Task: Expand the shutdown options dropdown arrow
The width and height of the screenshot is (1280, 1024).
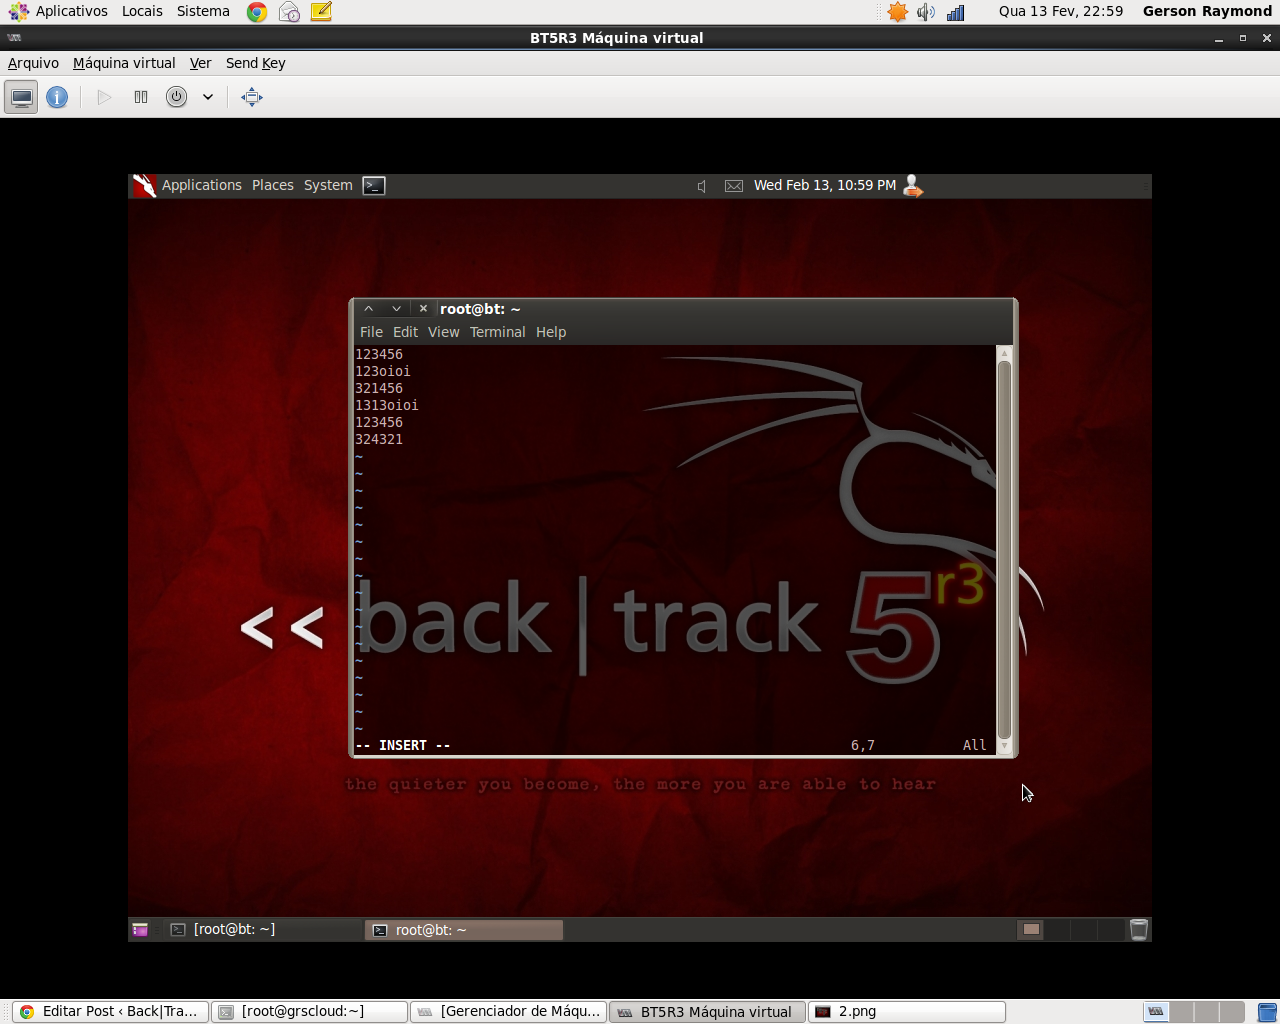Action: [208, 97]
